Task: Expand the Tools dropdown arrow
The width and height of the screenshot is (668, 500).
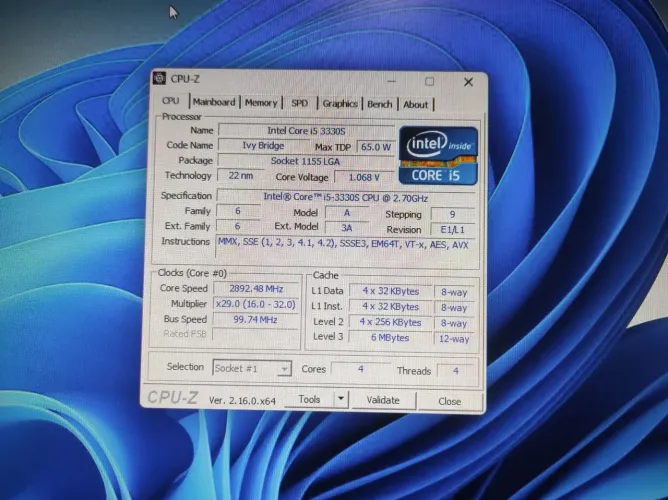Action: [x=341, y=399]
